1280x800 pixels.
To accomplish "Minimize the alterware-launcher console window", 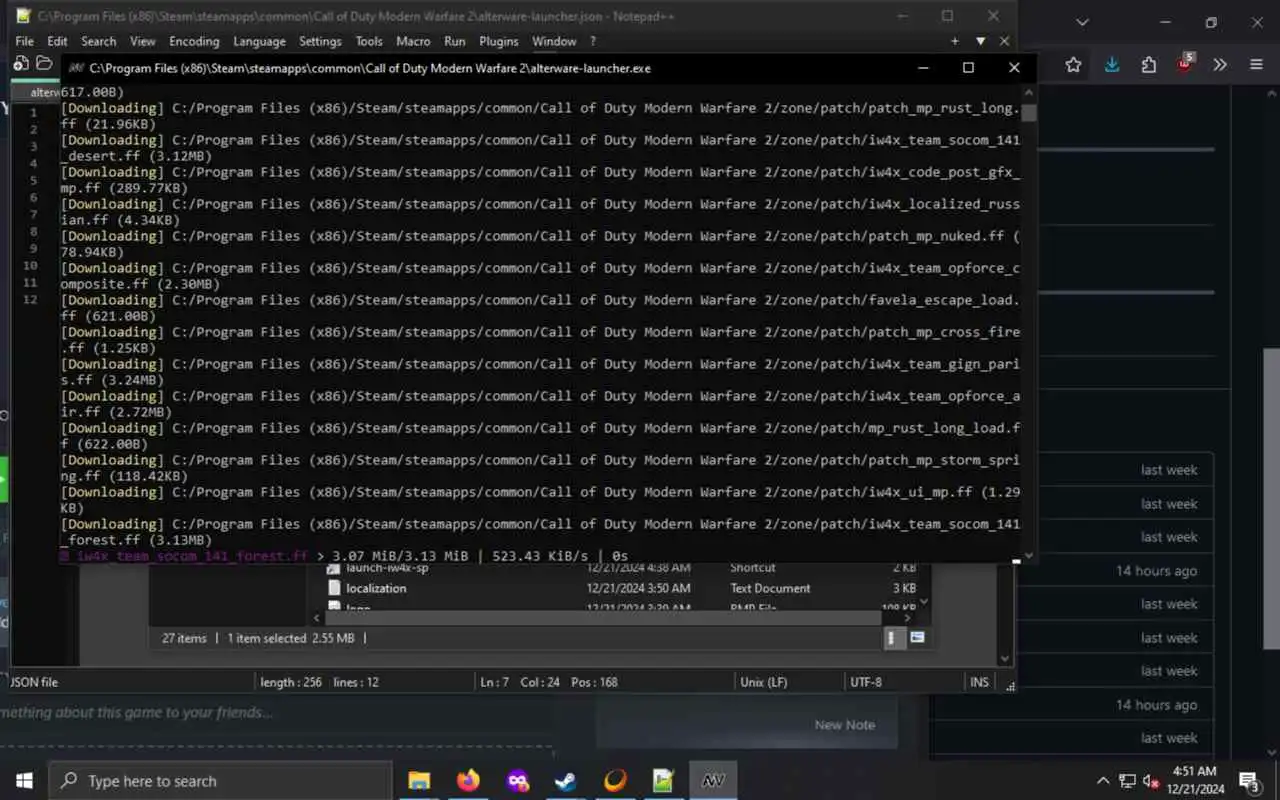I will tap(923, 68).
